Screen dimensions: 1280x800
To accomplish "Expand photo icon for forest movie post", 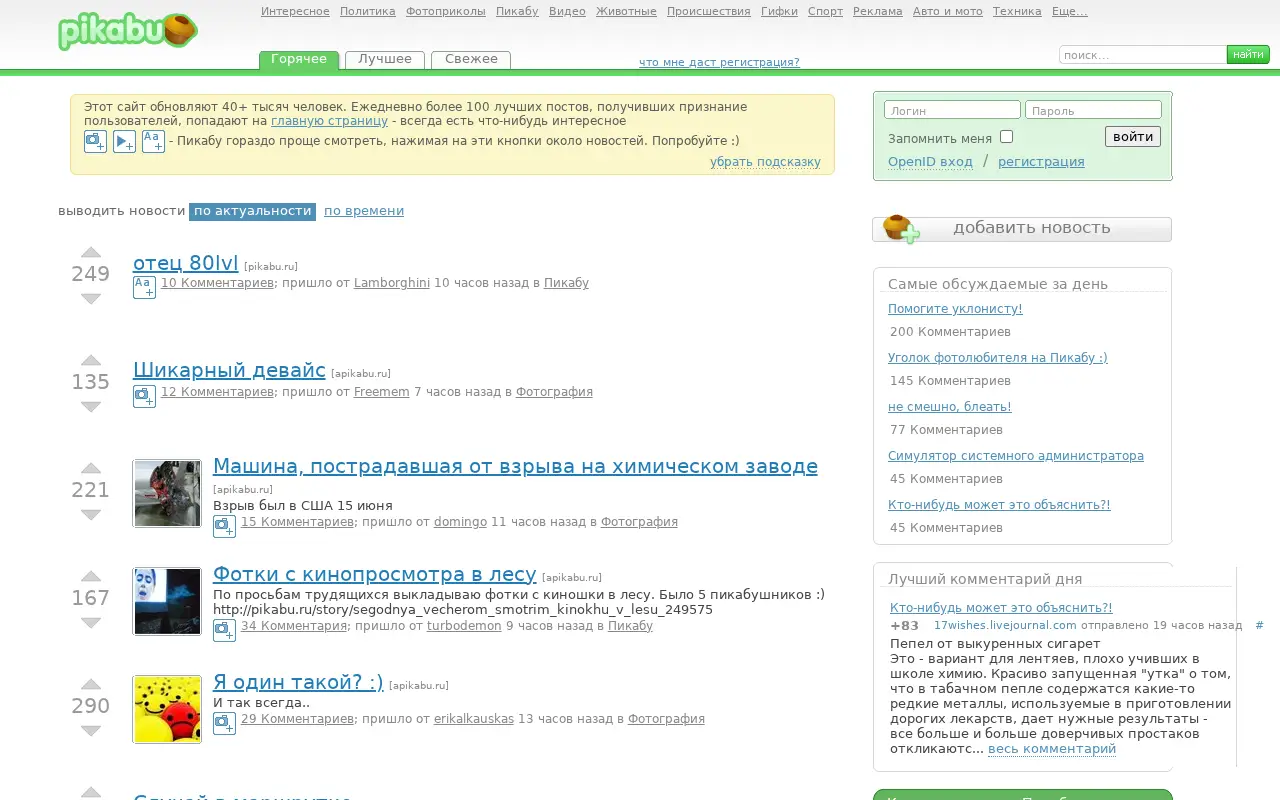I will [224, 630].
